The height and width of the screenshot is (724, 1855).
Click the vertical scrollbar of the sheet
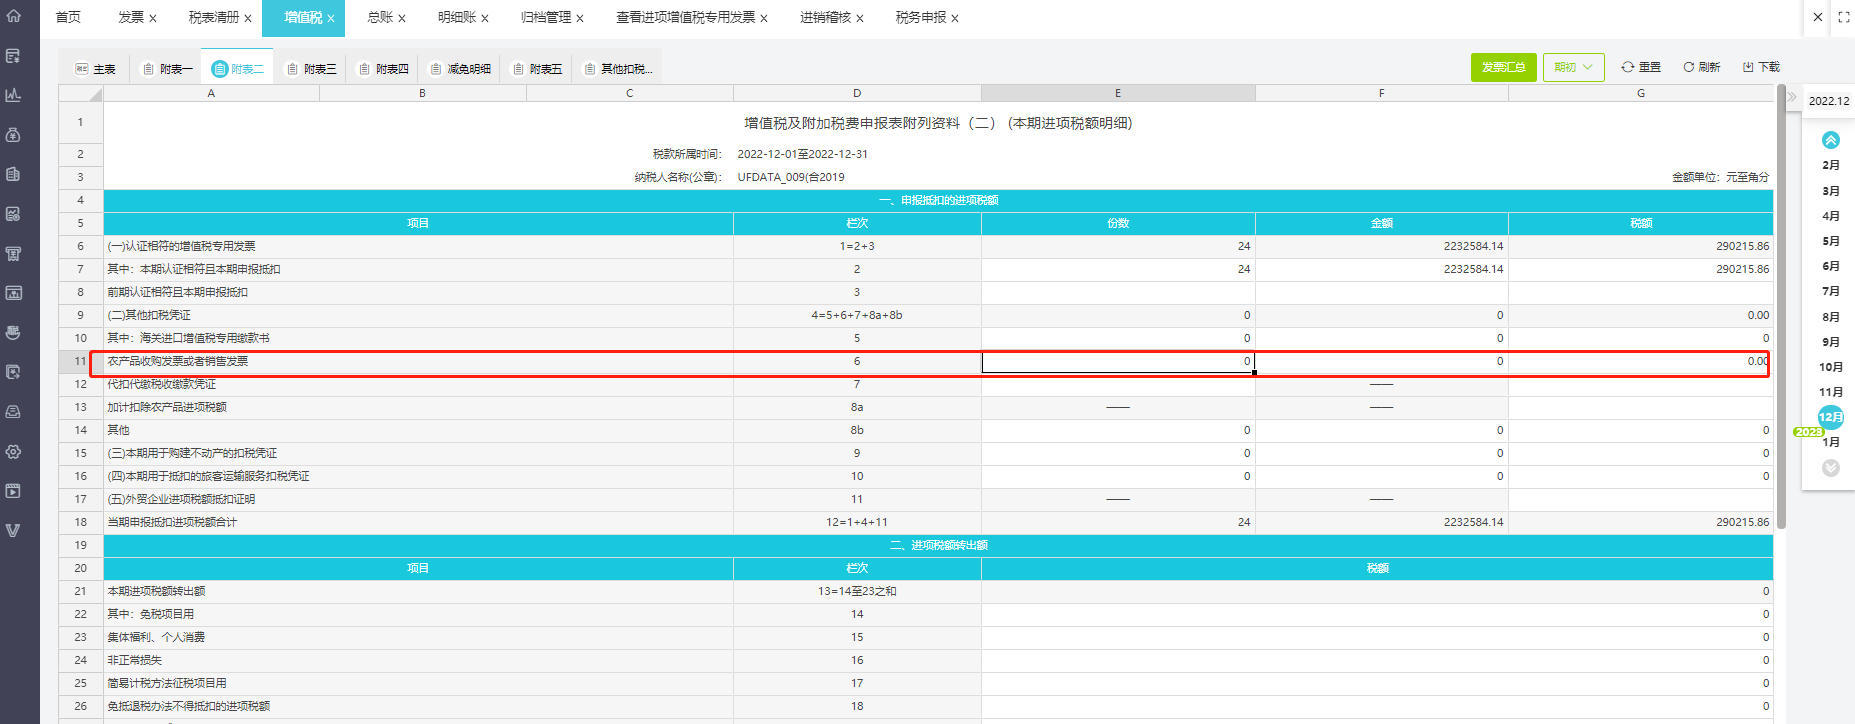point(1781,300)
